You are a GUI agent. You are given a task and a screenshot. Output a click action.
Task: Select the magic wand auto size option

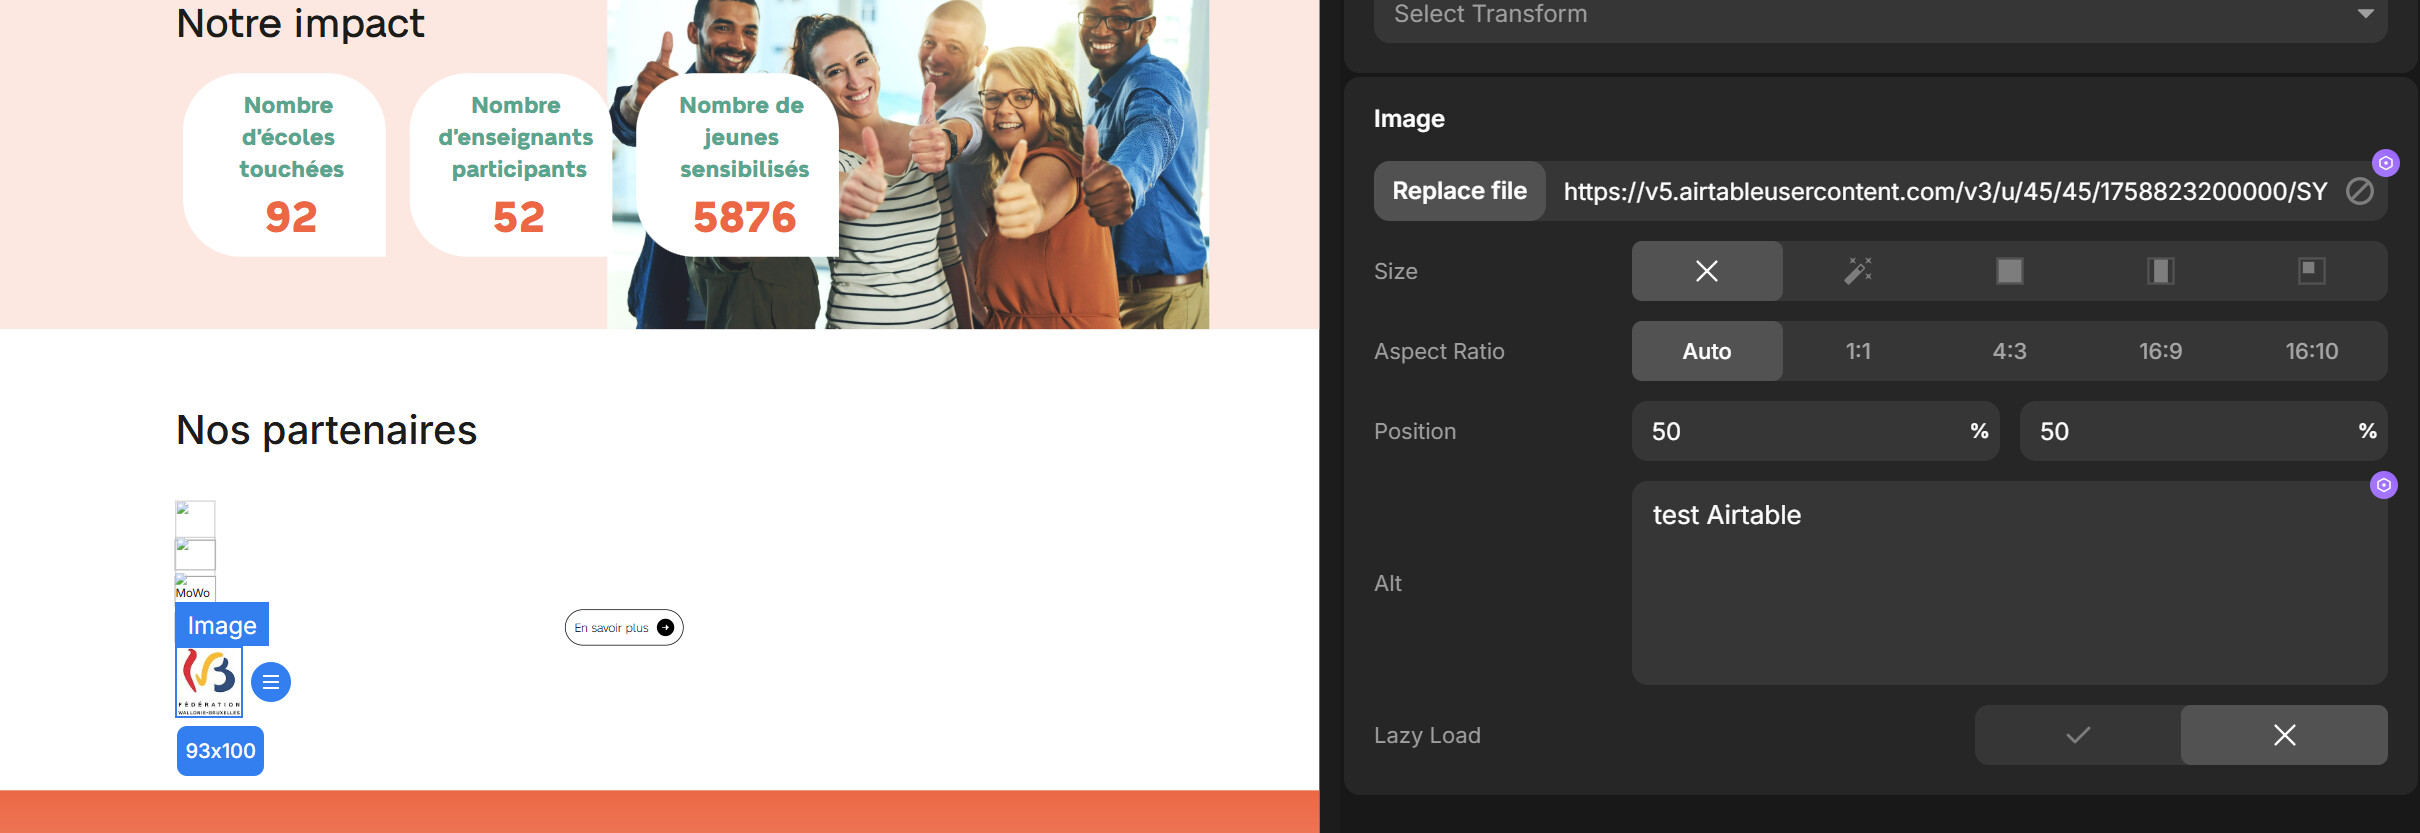coord(1857,271)
